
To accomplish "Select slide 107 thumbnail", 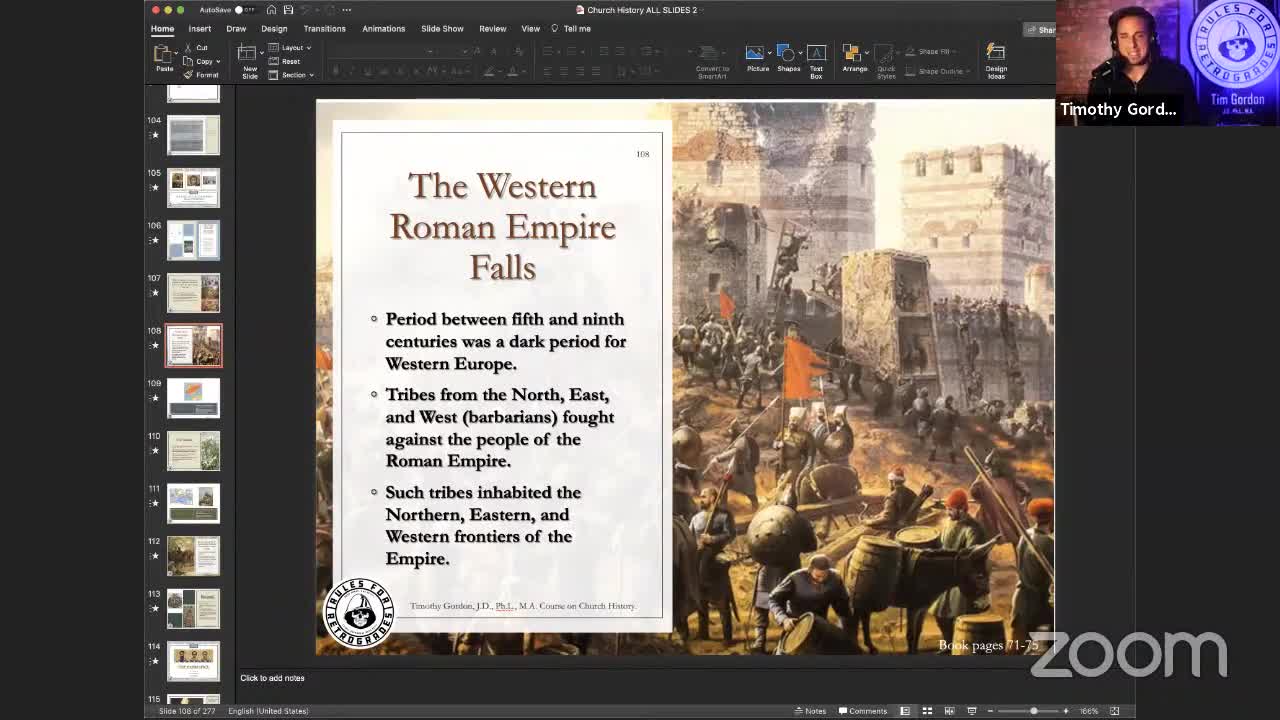I will point(193,293).
